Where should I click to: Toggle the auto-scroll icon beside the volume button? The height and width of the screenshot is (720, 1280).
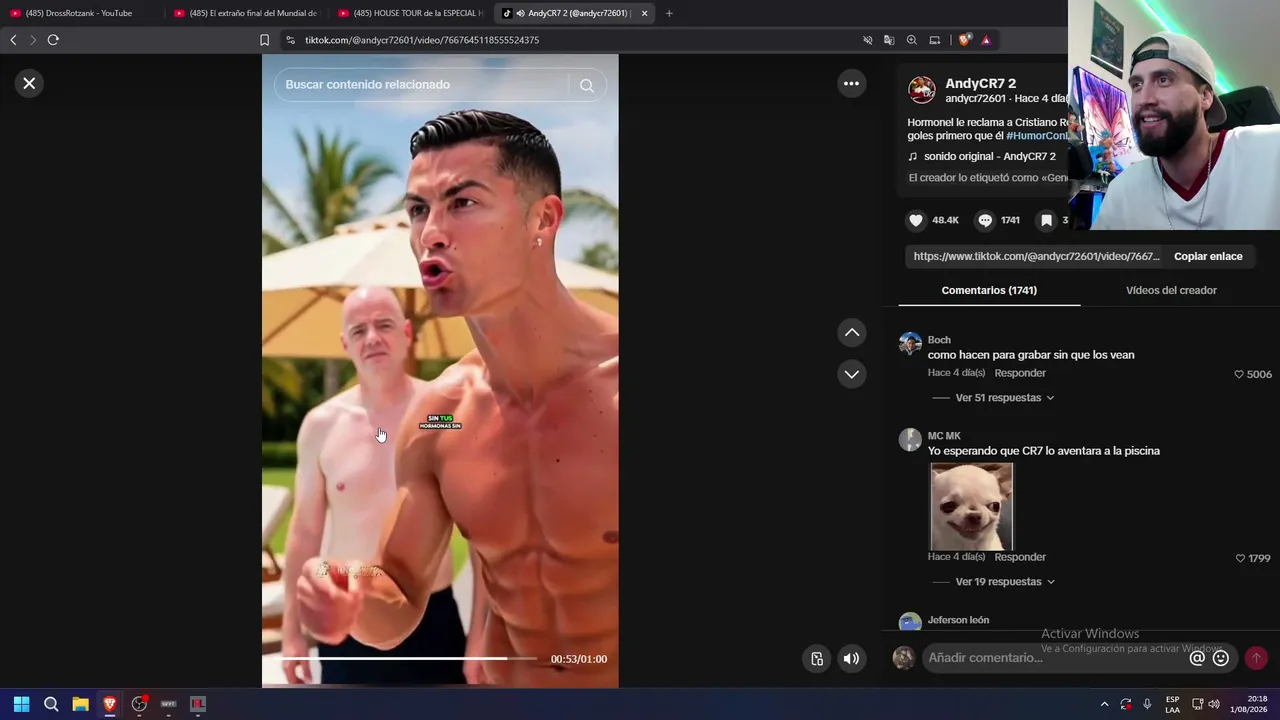coord(817,659)
